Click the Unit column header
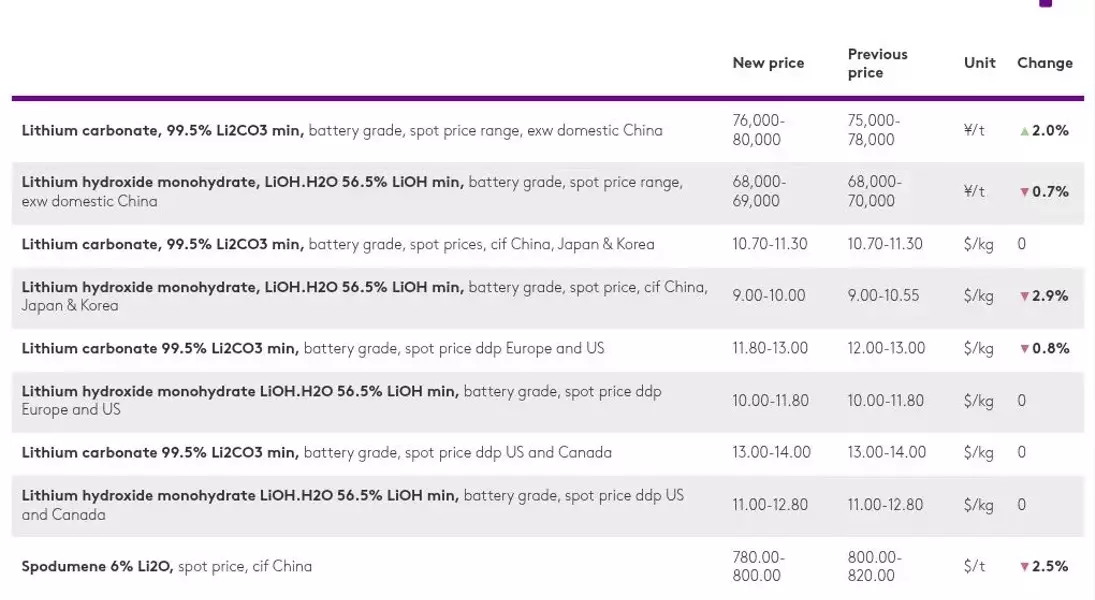The height and width of the screenshot is (600, 1095). tap(980, 63)
